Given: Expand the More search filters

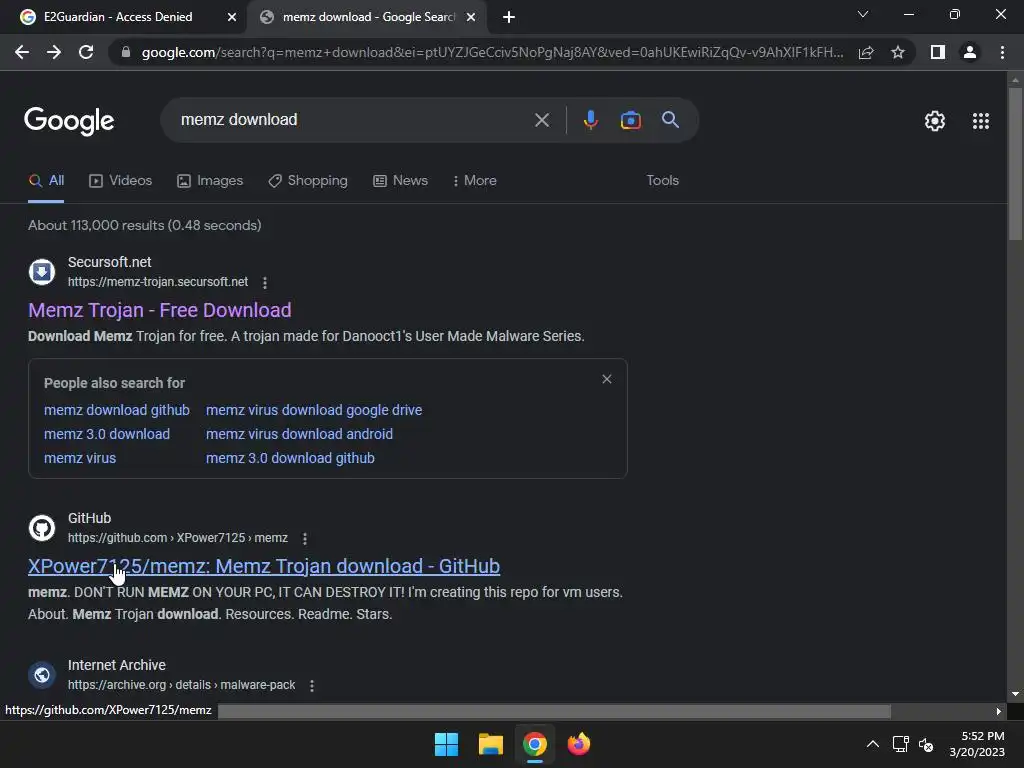Looking at the screenshot, I should pos(475,181).
